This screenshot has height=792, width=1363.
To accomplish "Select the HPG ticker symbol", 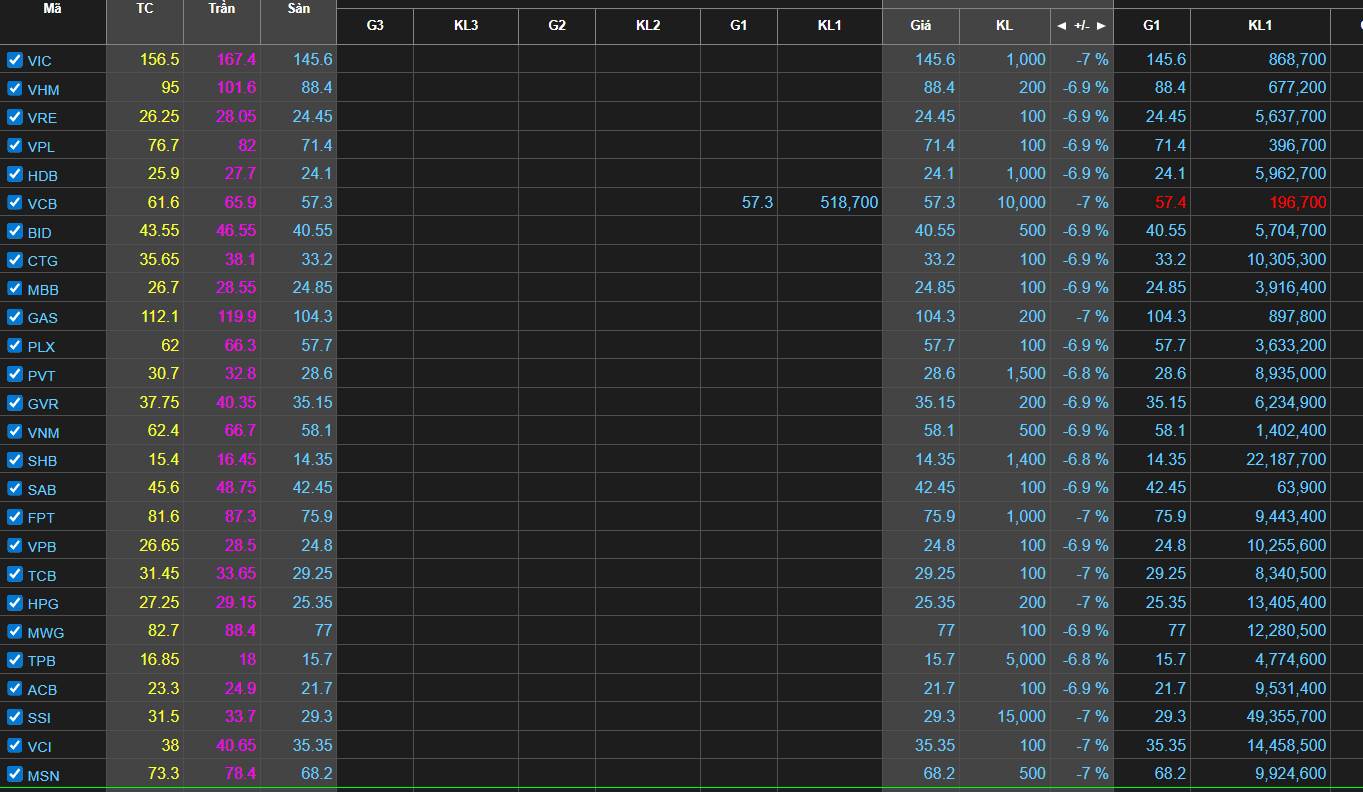I will 43,604.
